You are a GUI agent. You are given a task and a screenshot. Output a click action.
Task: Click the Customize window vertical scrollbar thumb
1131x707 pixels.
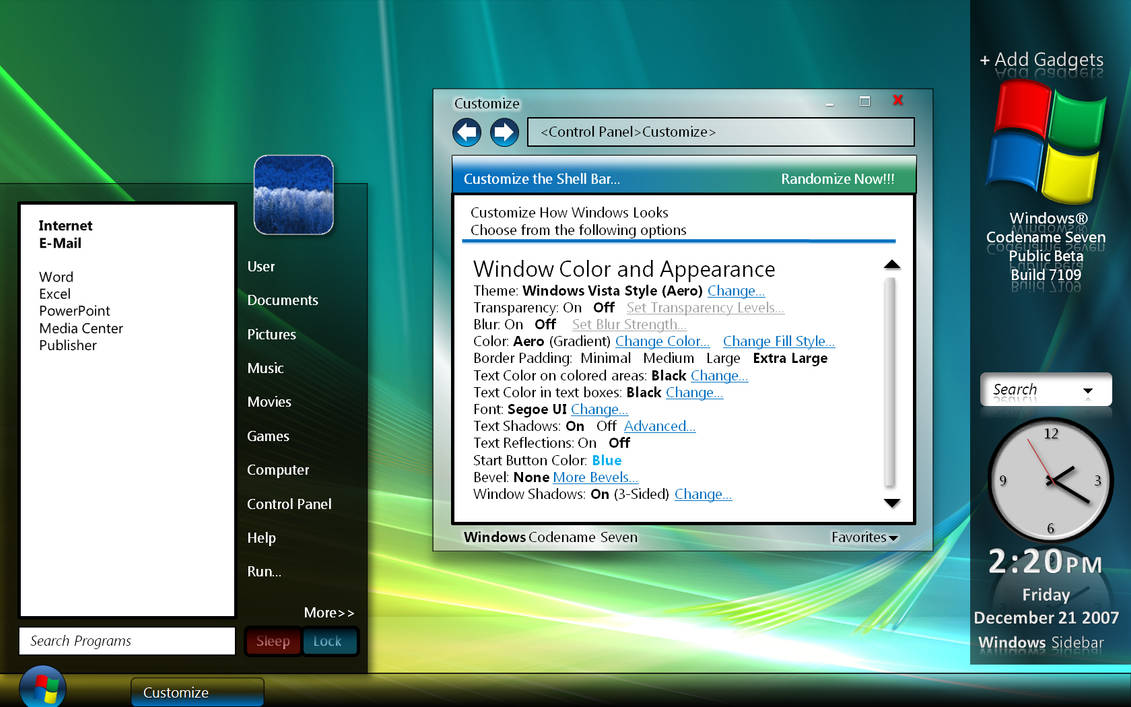click(x=890, y=382)
